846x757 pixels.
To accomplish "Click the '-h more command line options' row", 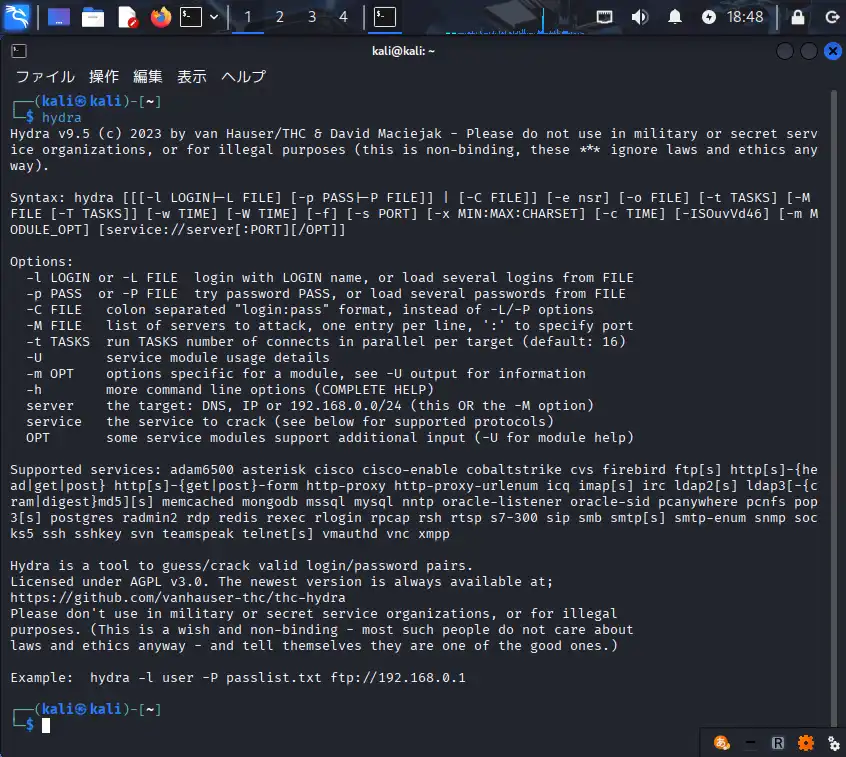I will pyautogui.click(x=230, y=390).
